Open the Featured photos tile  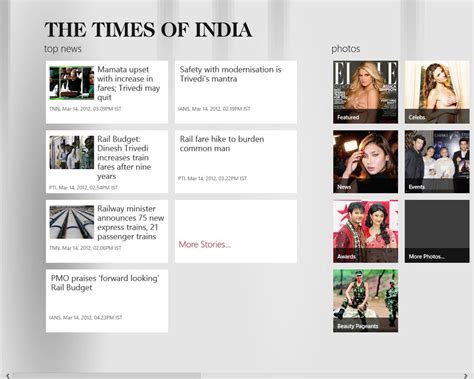pos(366,92)
